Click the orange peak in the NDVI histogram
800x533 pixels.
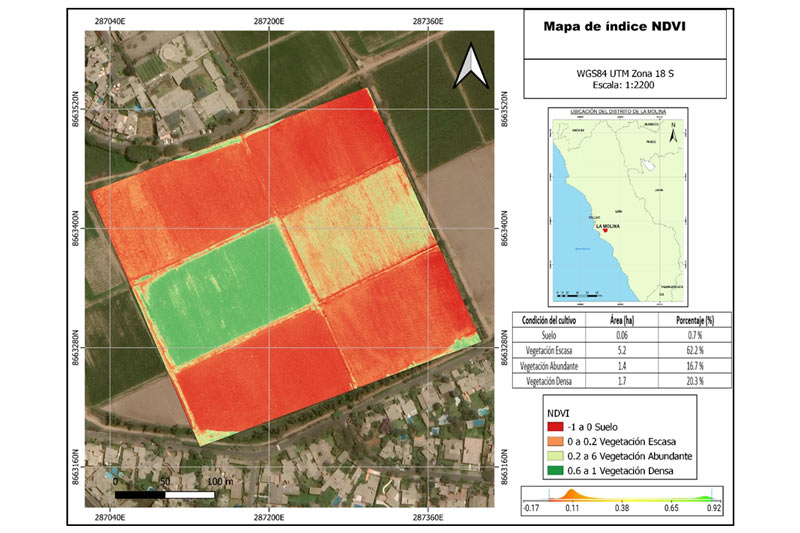click(570, 493)
